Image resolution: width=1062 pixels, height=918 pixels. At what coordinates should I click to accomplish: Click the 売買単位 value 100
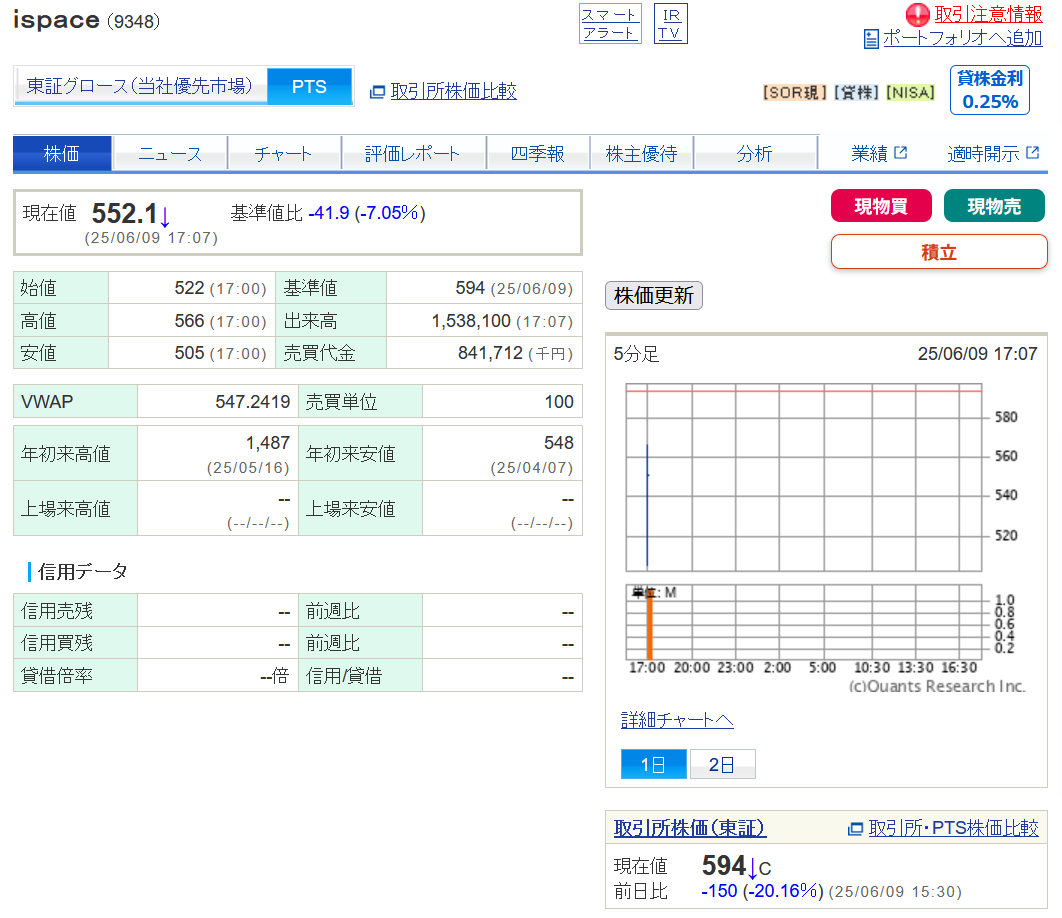tap(559, 402)
